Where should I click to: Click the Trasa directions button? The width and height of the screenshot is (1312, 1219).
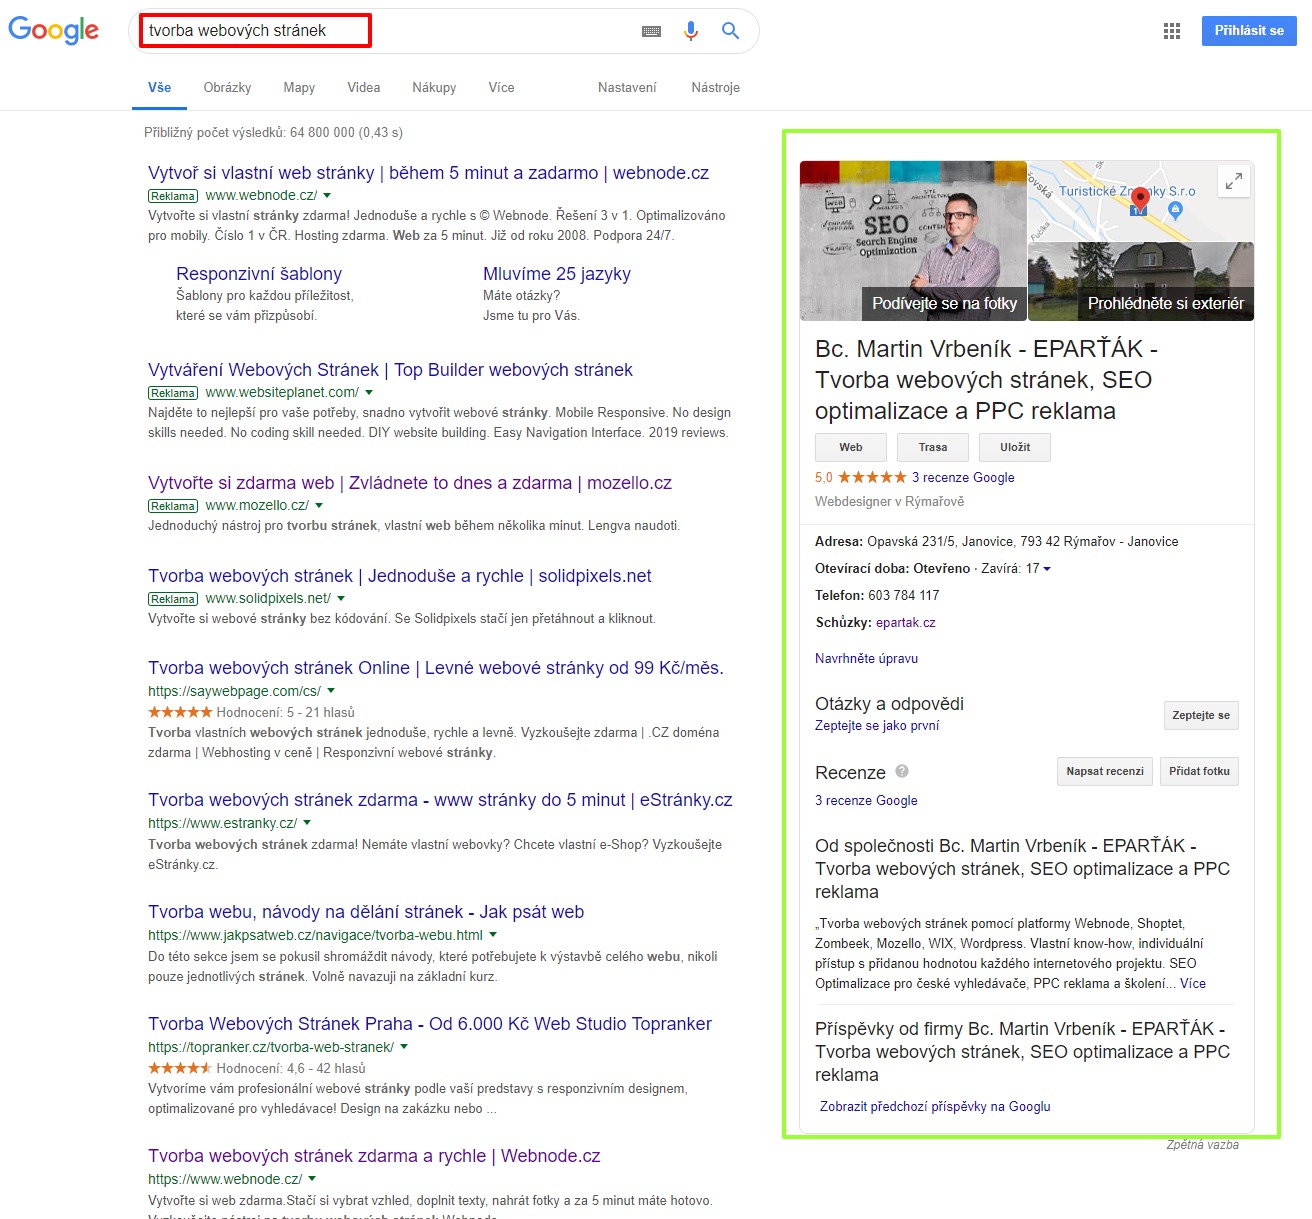(933, 447)
